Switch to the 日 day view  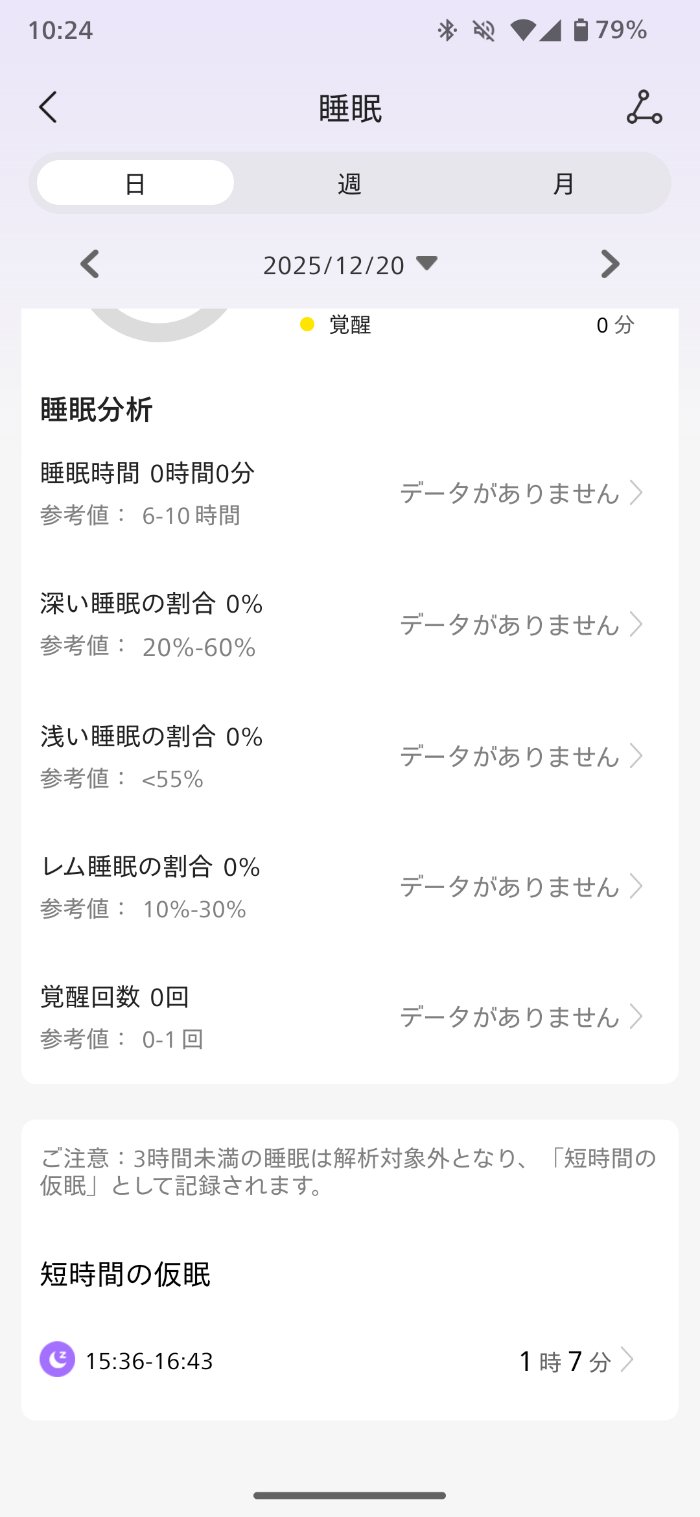135,184
